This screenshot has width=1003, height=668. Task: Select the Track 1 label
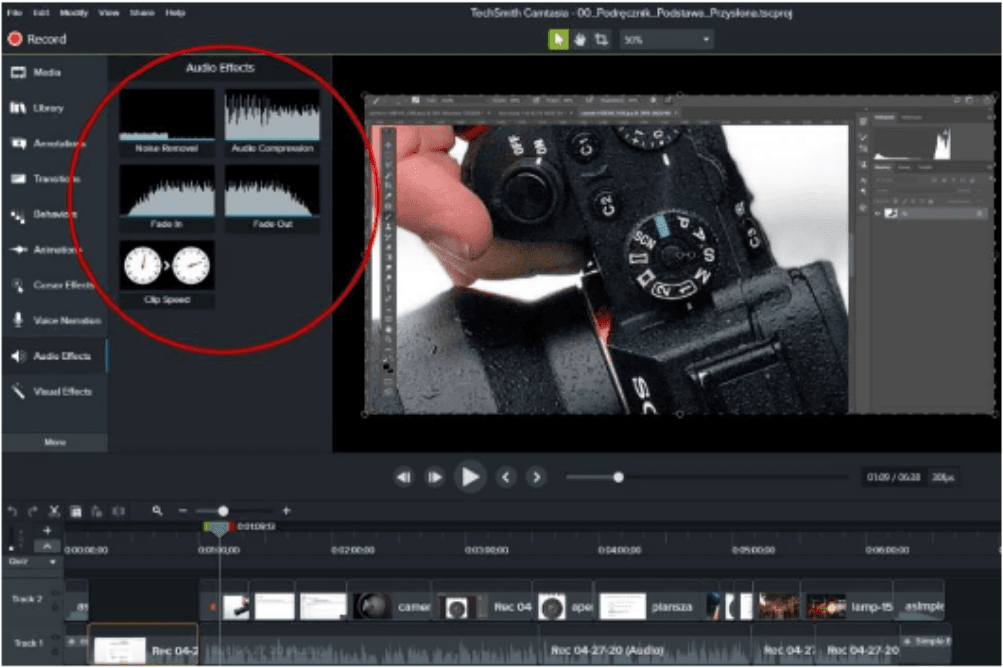[27, 643]
